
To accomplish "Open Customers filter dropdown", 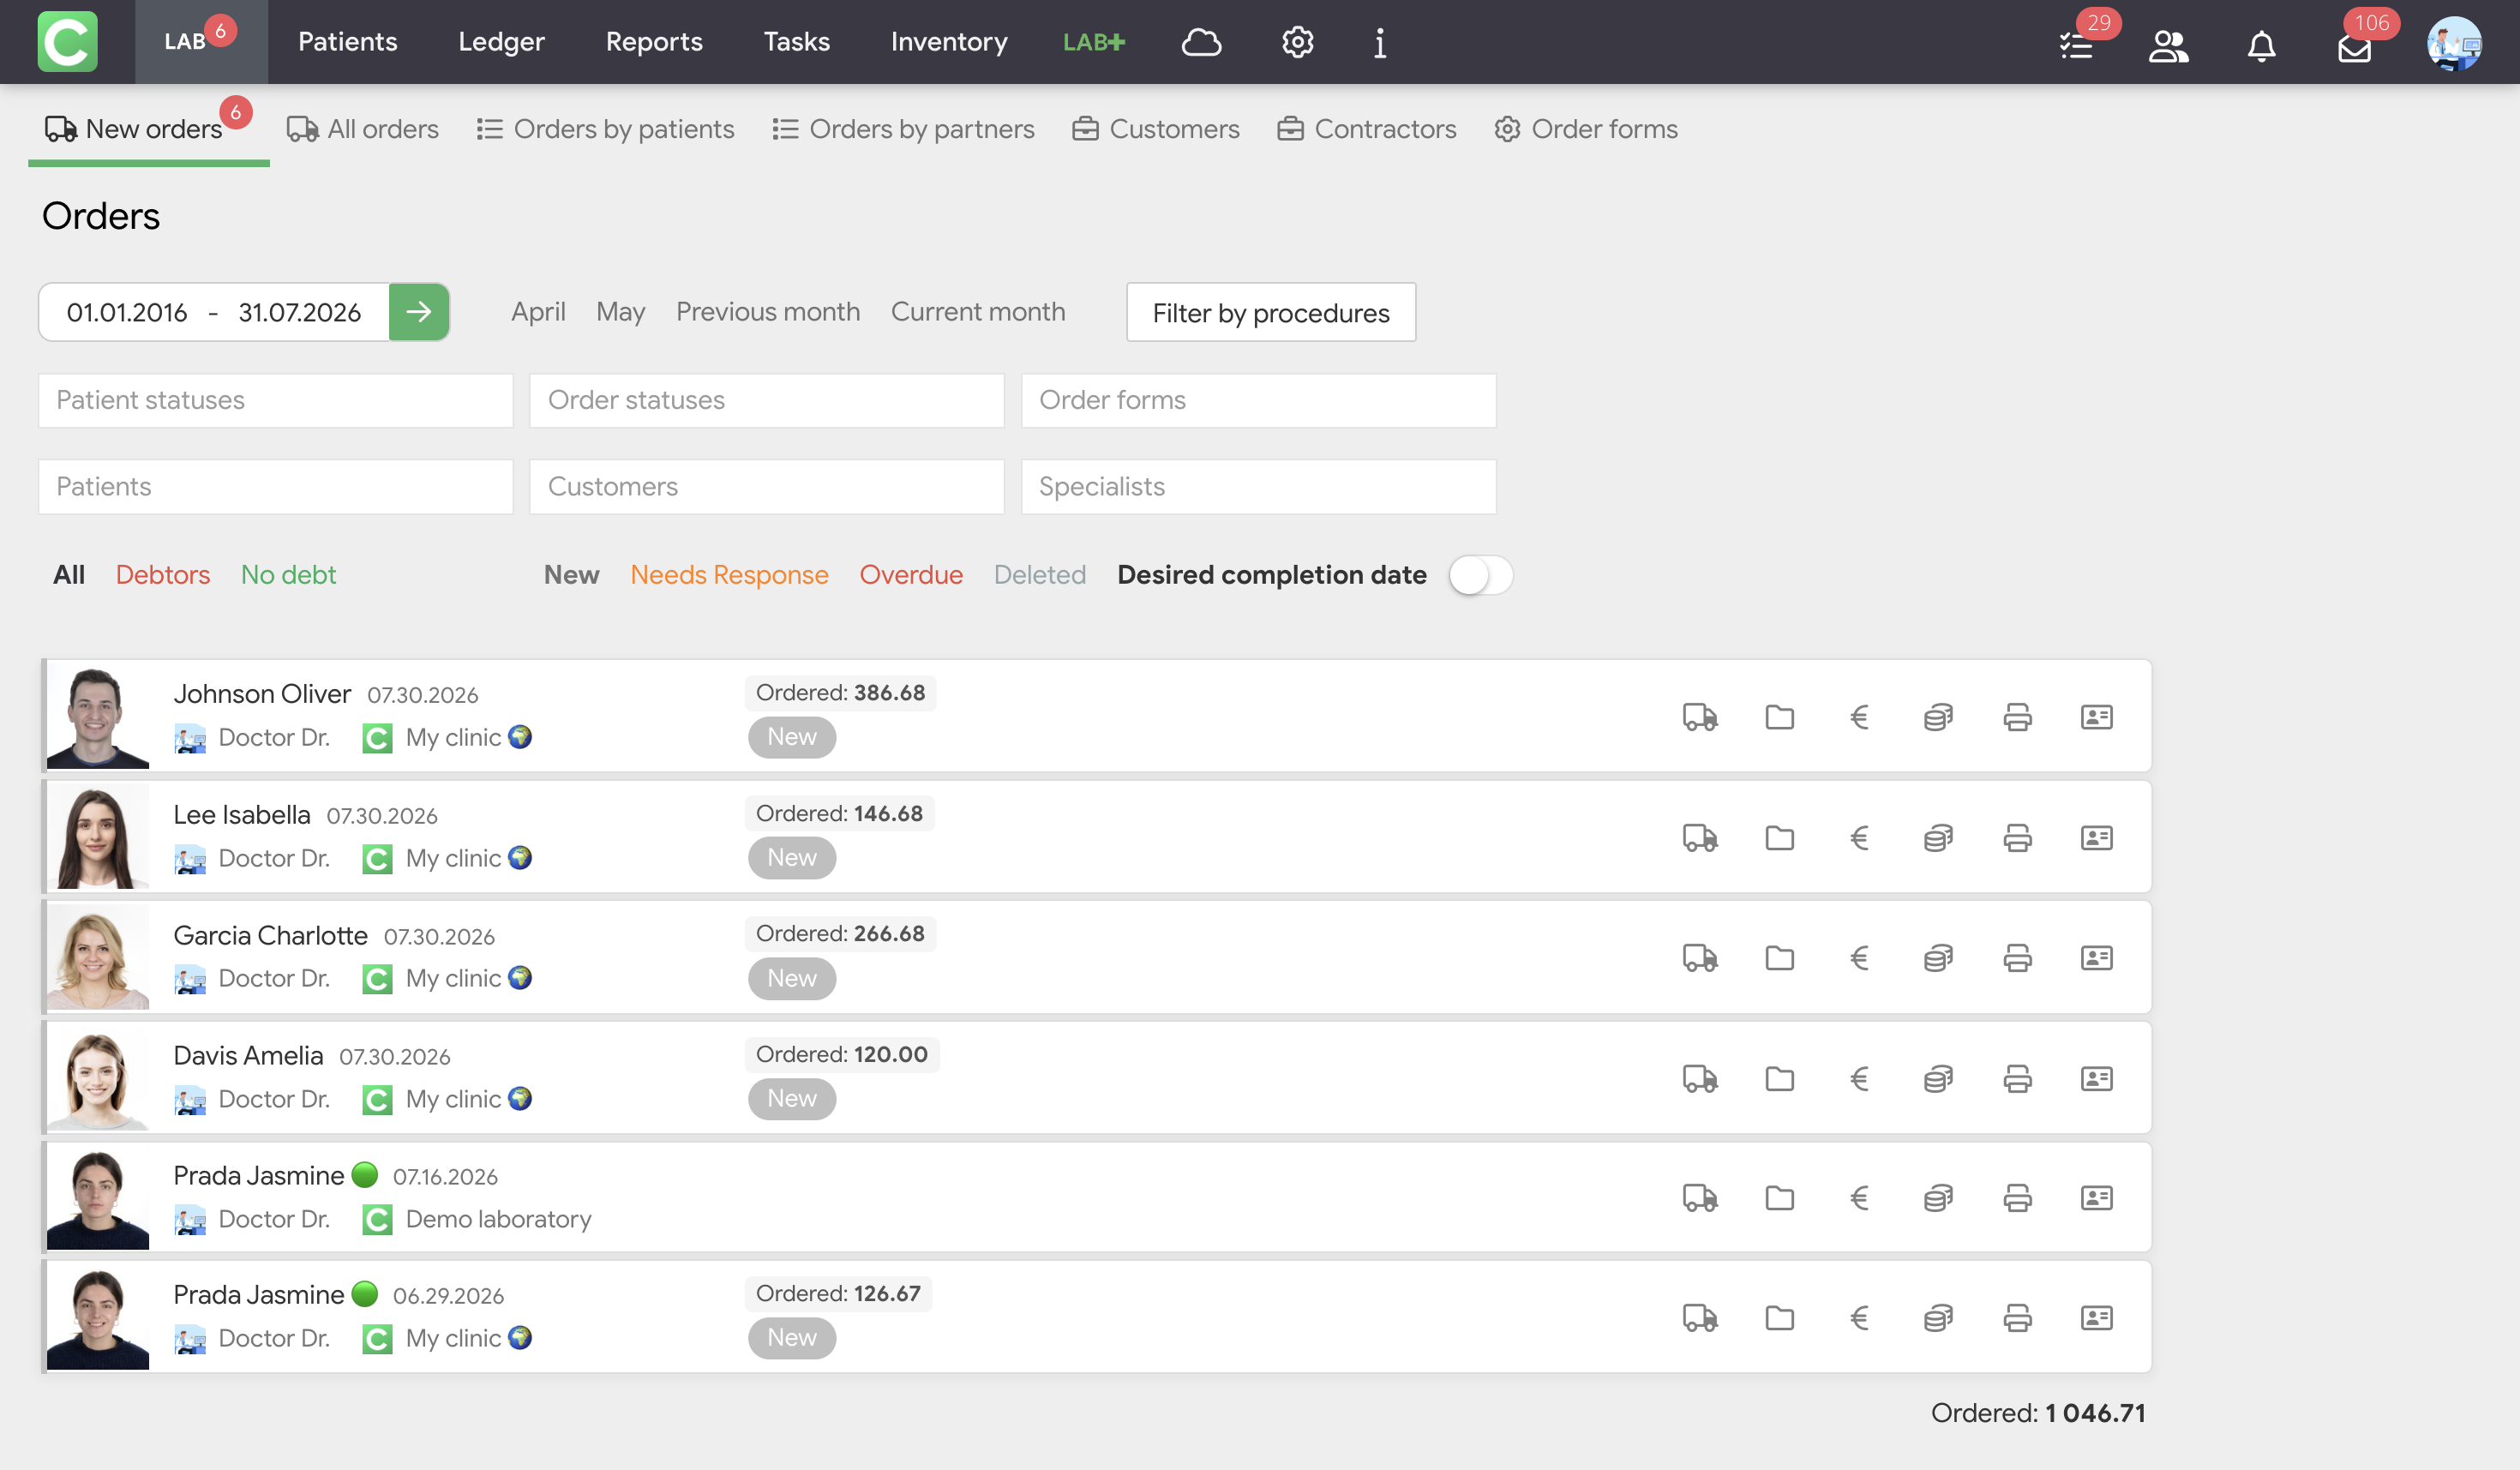I will coord(767,486).
